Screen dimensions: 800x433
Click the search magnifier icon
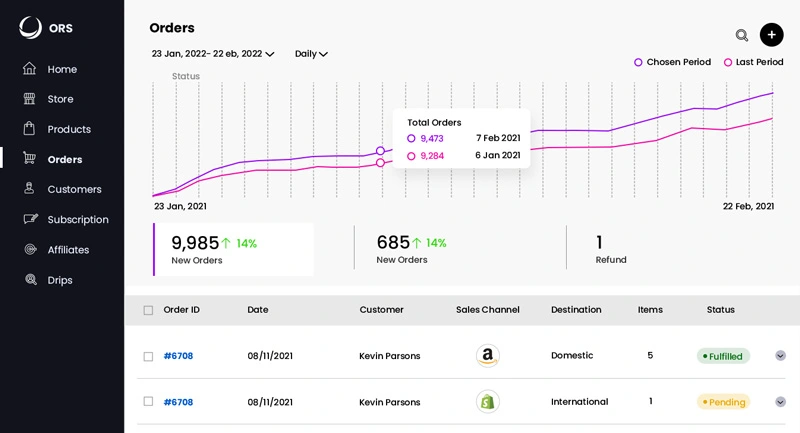pyautogui.click(x=741, y=35)
